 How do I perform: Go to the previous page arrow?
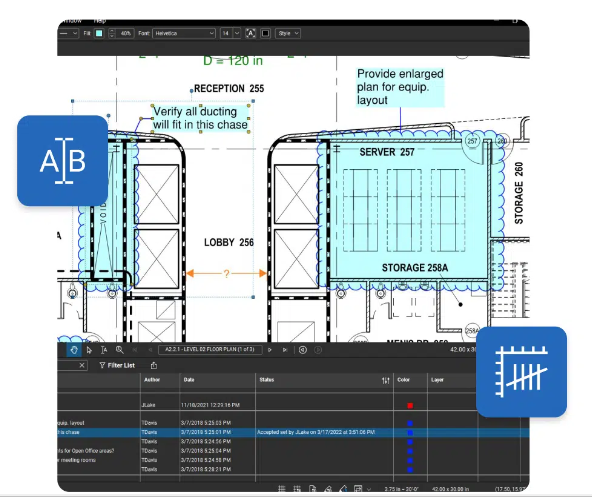point(150,350)
